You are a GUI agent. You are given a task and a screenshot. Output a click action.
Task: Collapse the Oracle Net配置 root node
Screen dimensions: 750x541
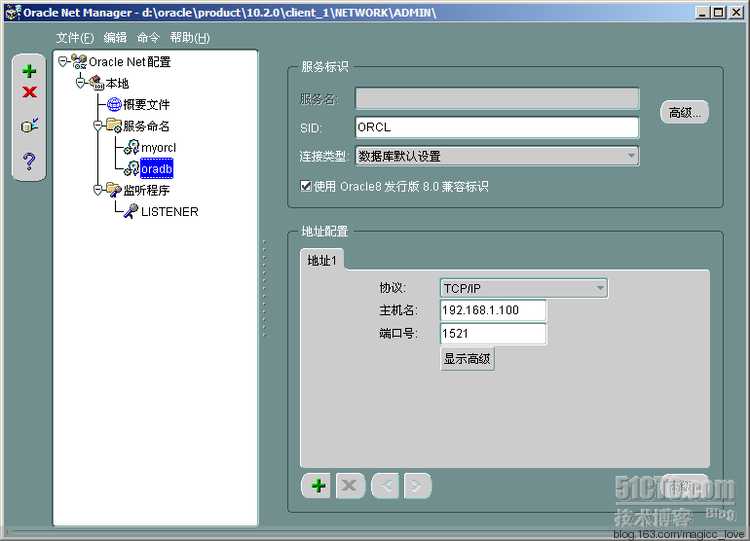(x=63, y=61)
